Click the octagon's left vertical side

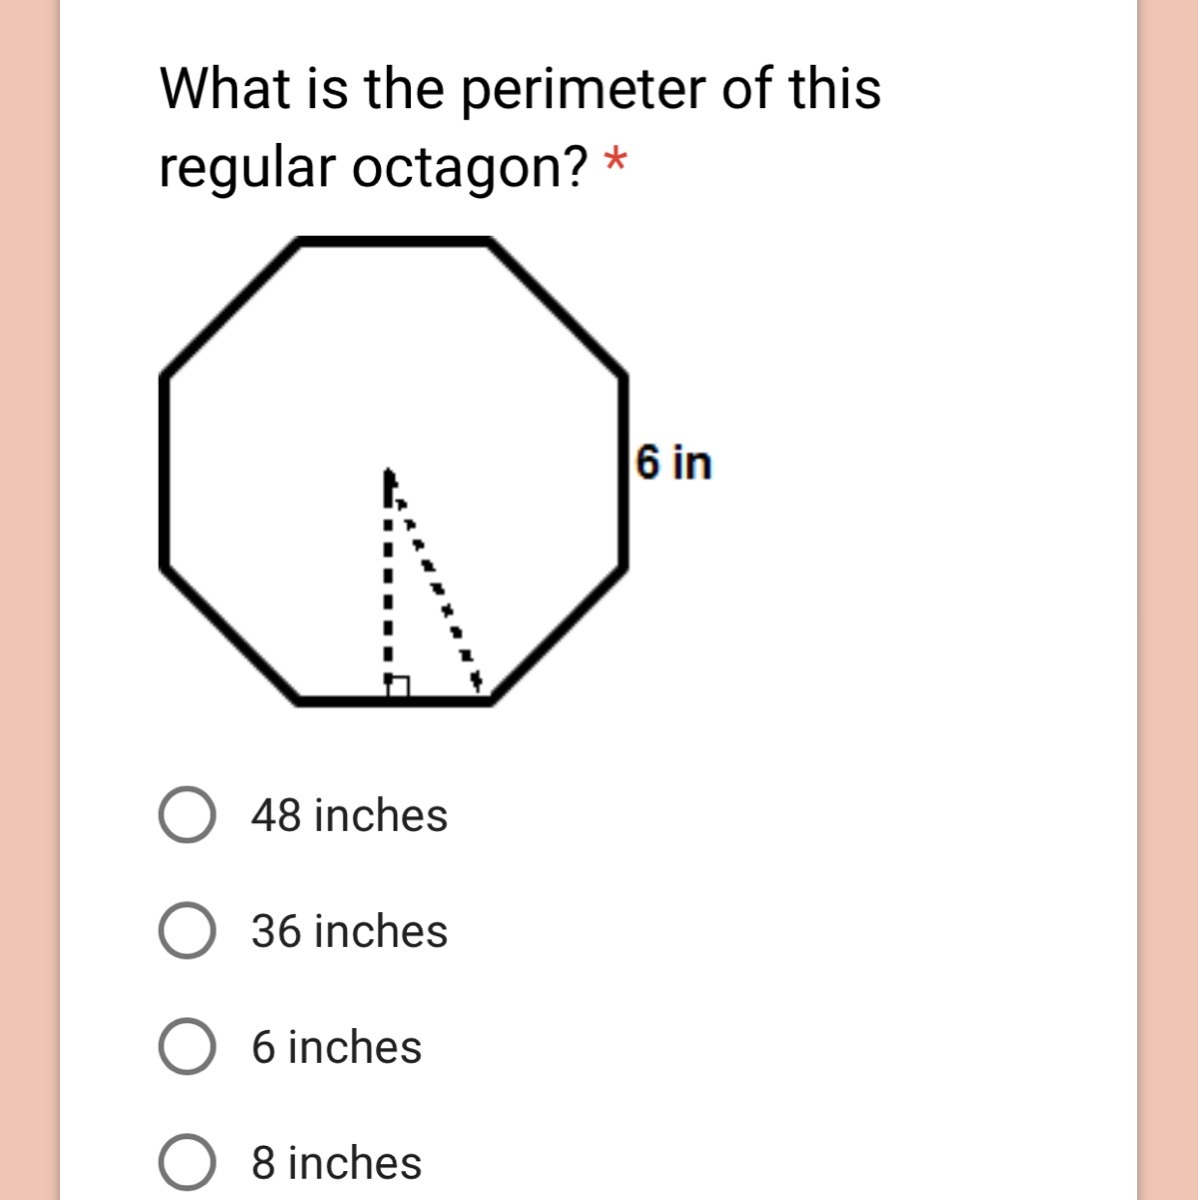163,470
